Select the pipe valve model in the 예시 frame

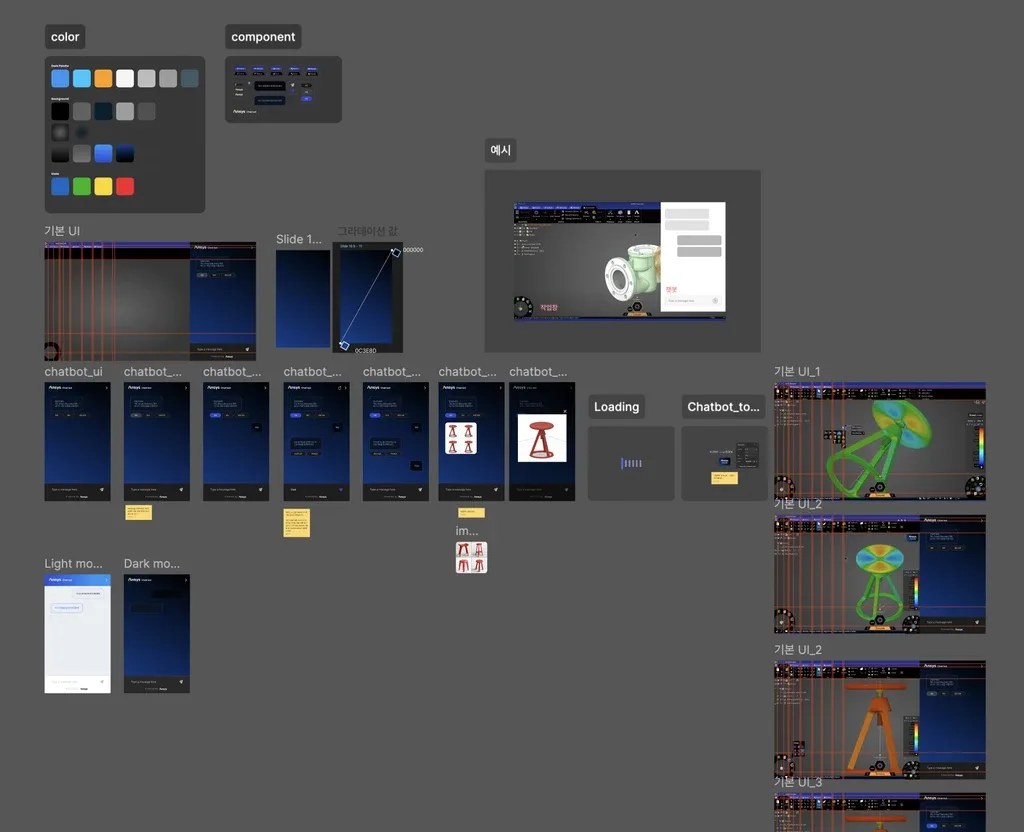[633, 273]
